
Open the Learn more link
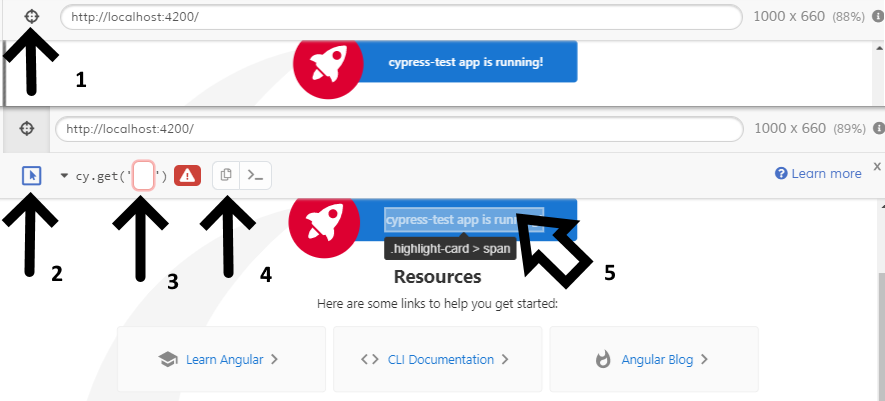pos(826,173)
